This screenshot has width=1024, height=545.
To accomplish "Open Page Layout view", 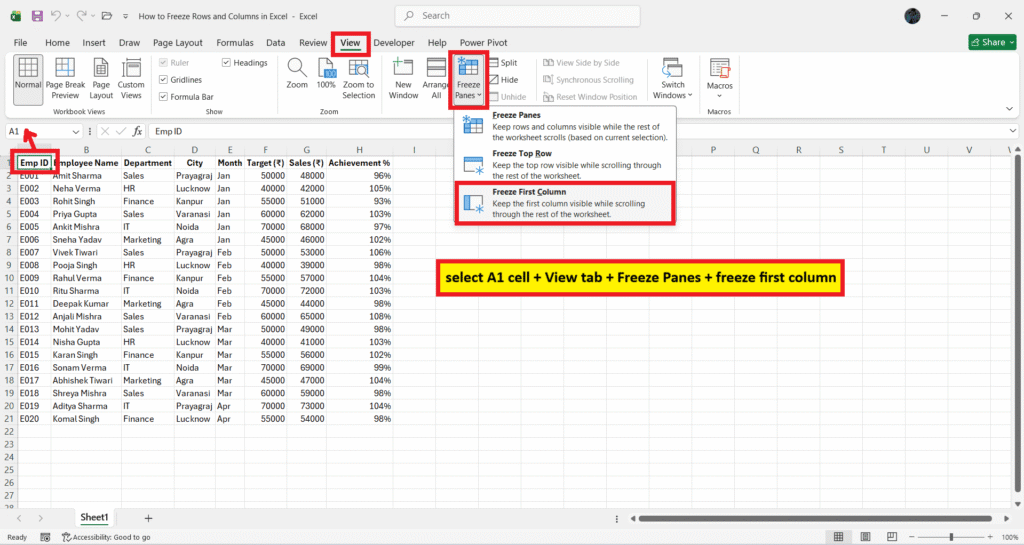I will 101,80.
